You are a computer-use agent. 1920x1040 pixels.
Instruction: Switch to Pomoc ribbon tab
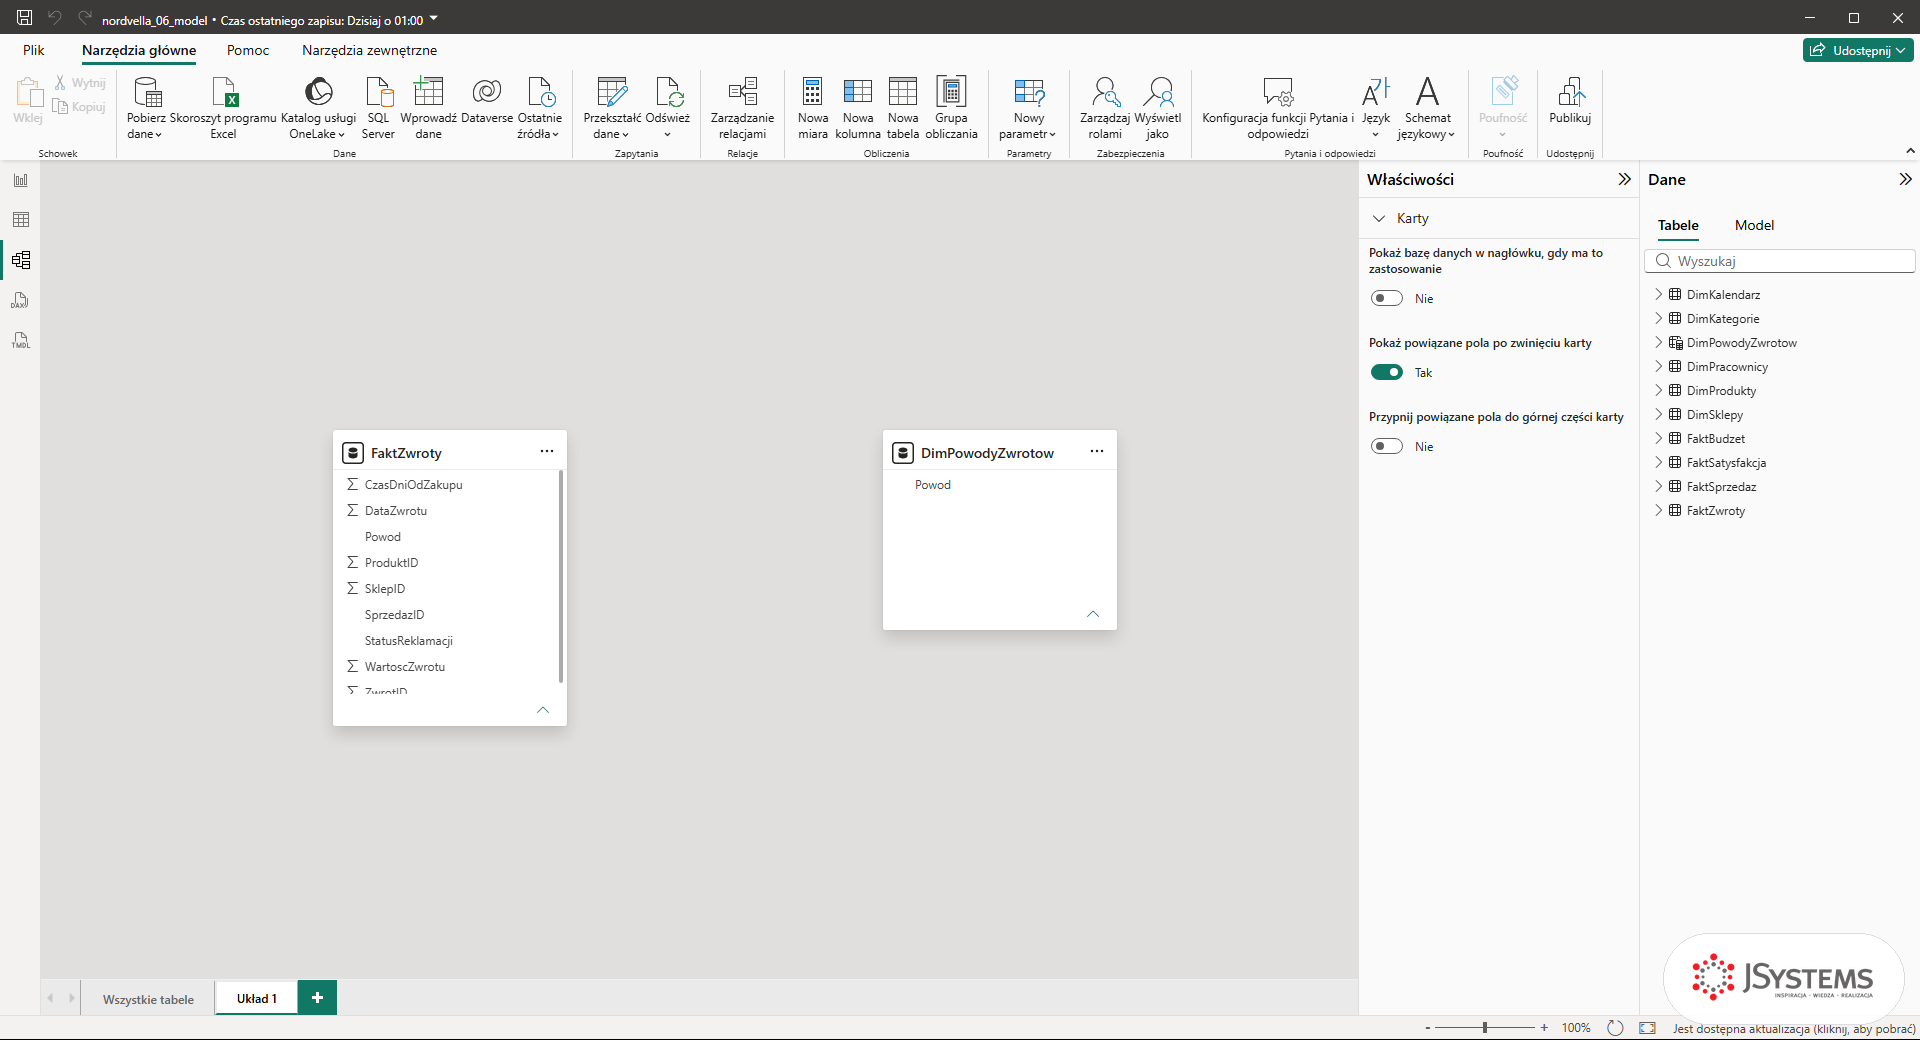(248, 50)
